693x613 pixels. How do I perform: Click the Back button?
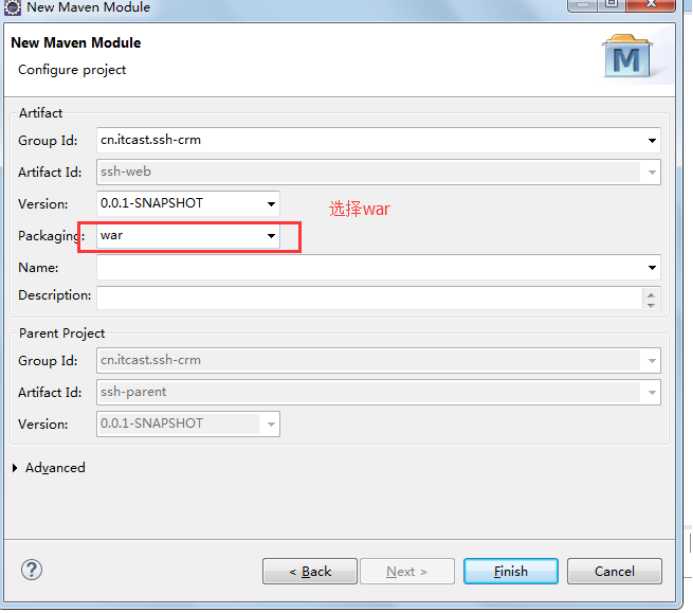[310, 571]
